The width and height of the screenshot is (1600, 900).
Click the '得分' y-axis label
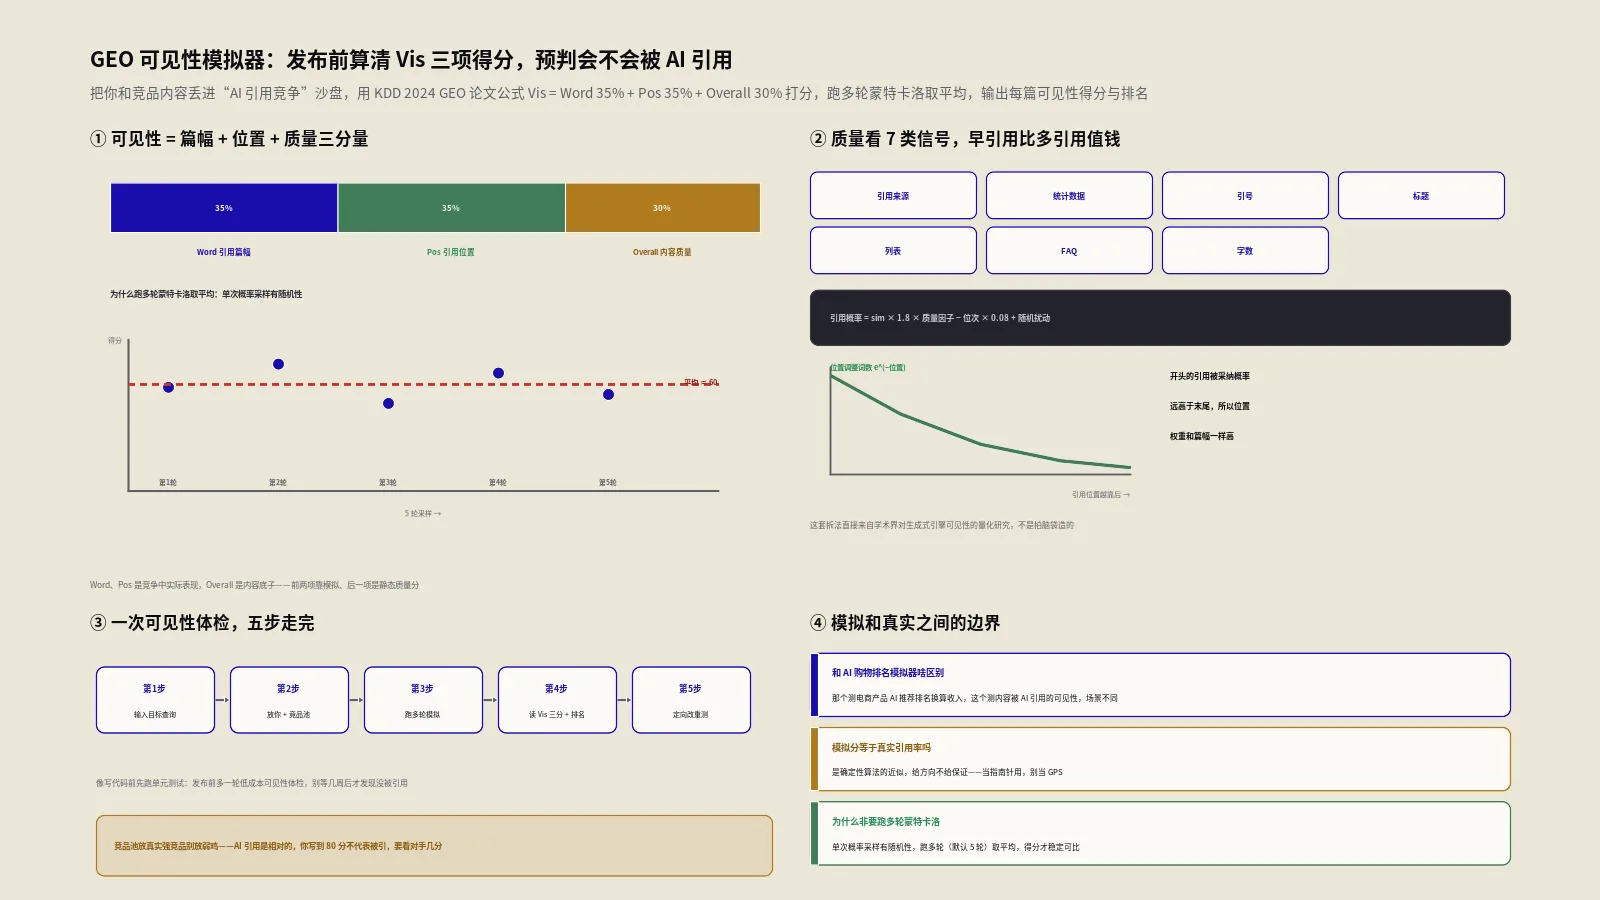(115, 341)
